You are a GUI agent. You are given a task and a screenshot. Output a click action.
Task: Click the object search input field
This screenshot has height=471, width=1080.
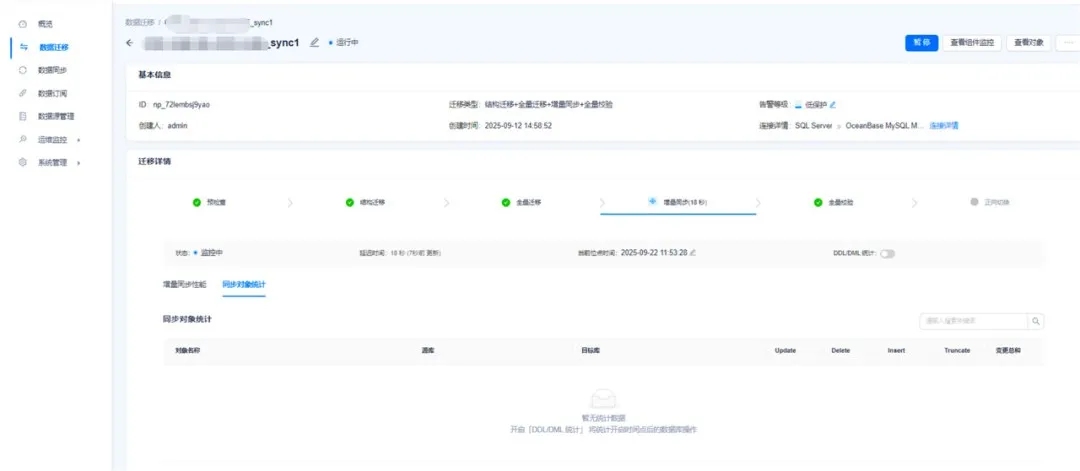(973, 321)
